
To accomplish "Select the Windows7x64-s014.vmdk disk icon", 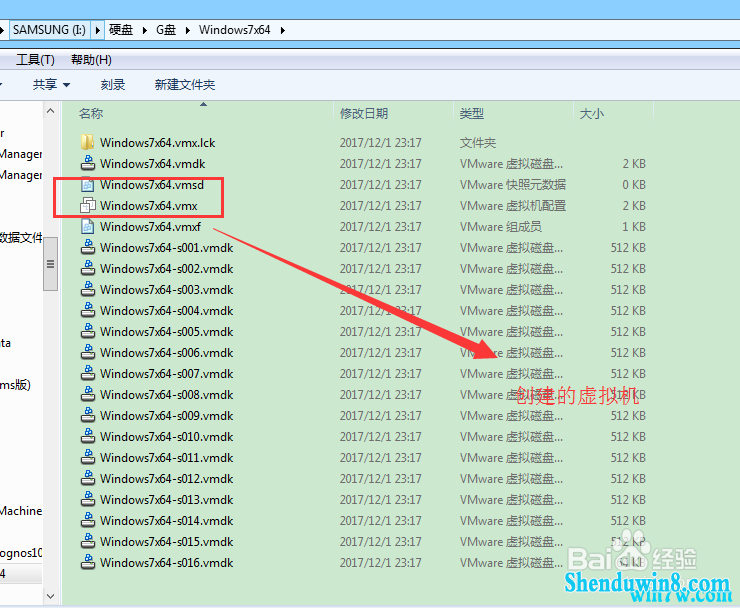I will (87, 521).
